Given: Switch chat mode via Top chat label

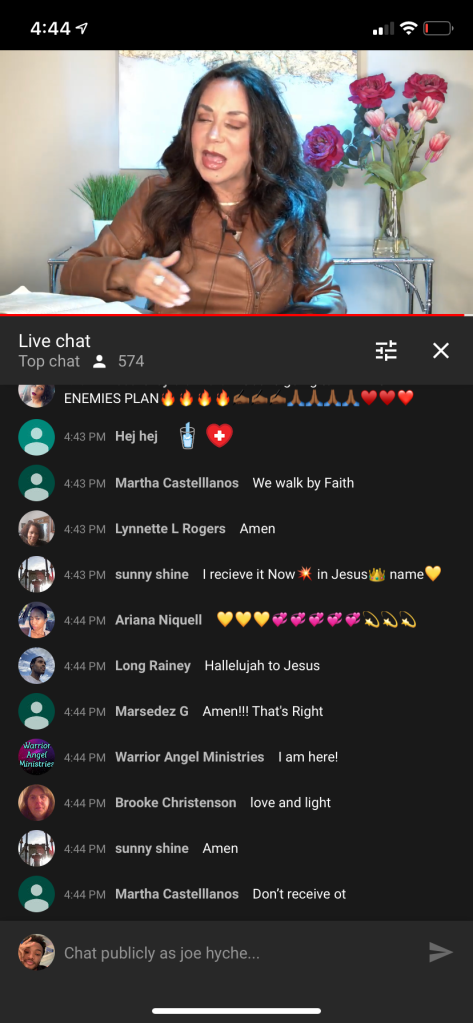Looking at the screenshot, I should click(x=49, y=361).
